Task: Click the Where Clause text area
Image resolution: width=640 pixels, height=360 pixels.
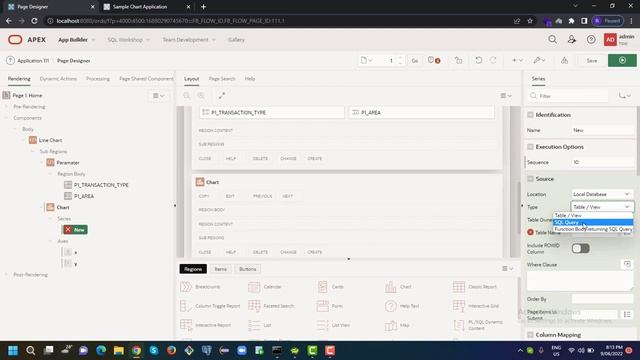Action: (580, 281)
